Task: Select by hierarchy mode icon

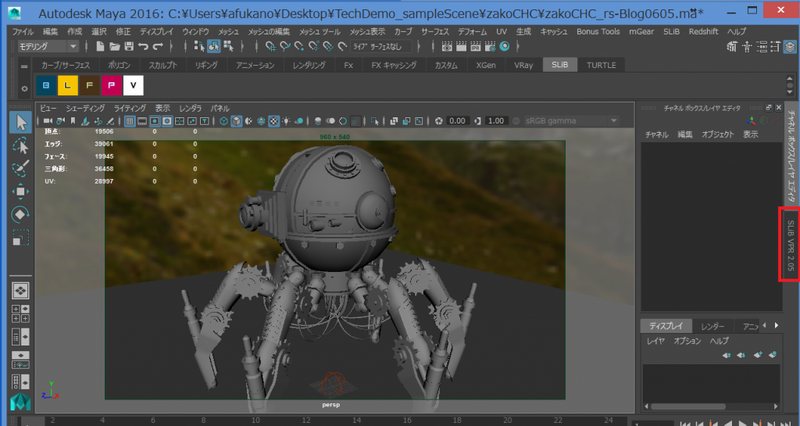Action: pyautogui.click(x=199, y=46)
